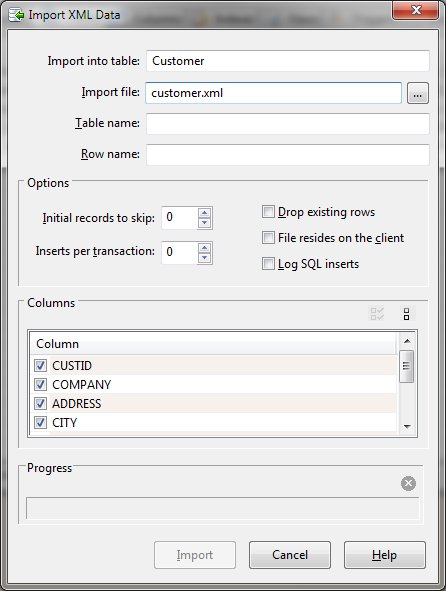446x591 pixels.
Task: Uncheck the COMPANY column checkbox
Action: pos(40,384)
